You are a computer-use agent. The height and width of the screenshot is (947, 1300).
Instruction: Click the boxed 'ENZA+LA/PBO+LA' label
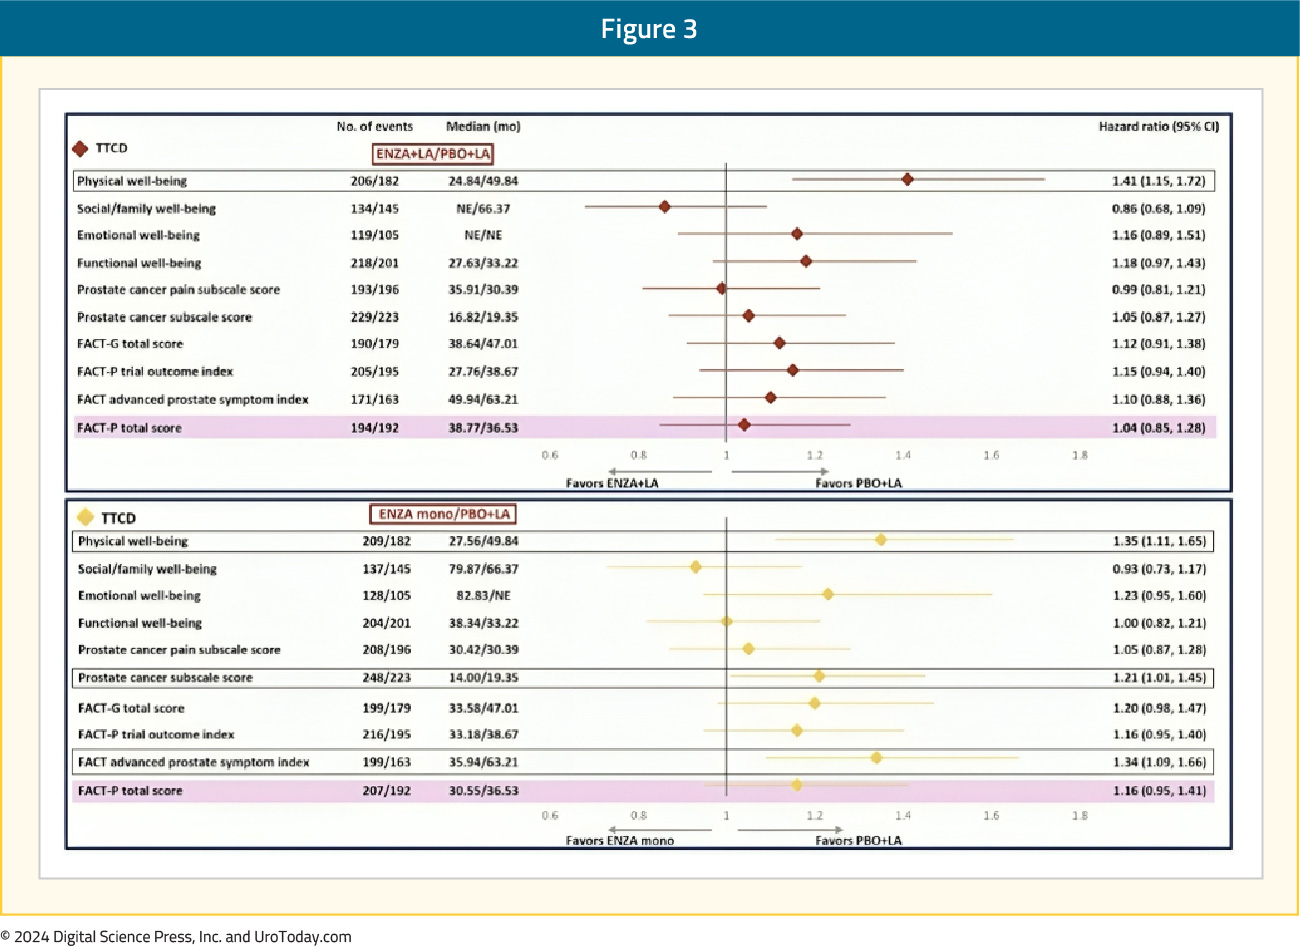(433, 154)
